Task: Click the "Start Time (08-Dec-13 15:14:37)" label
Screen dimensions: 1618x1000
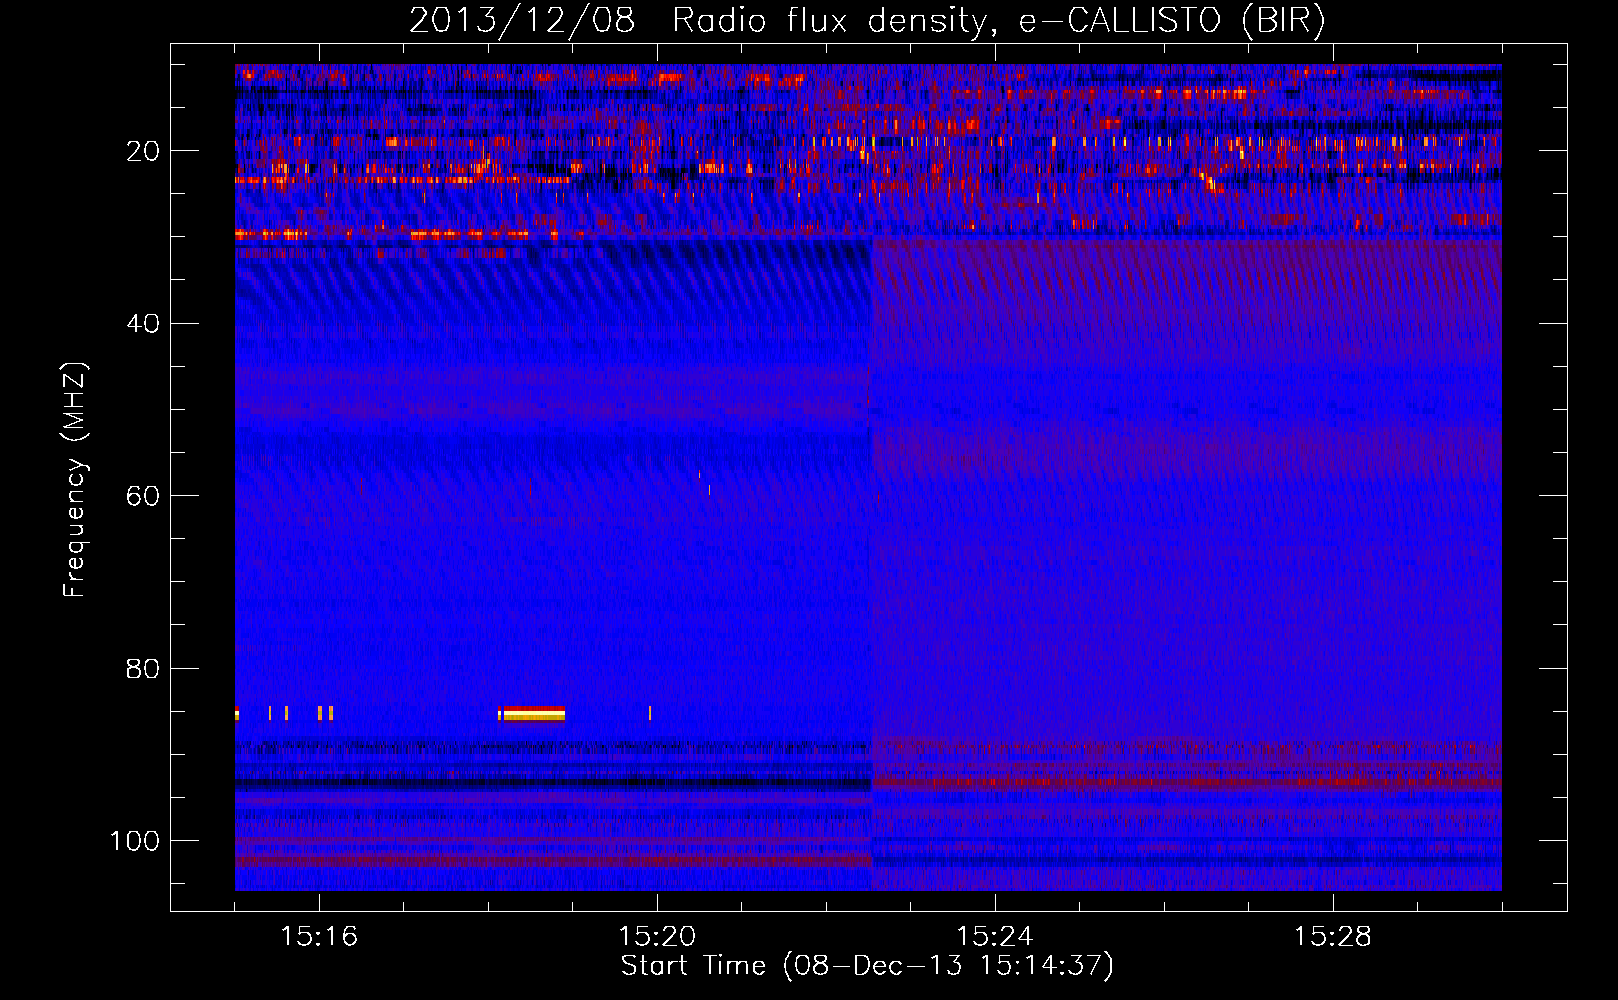Action: point(867,966)
